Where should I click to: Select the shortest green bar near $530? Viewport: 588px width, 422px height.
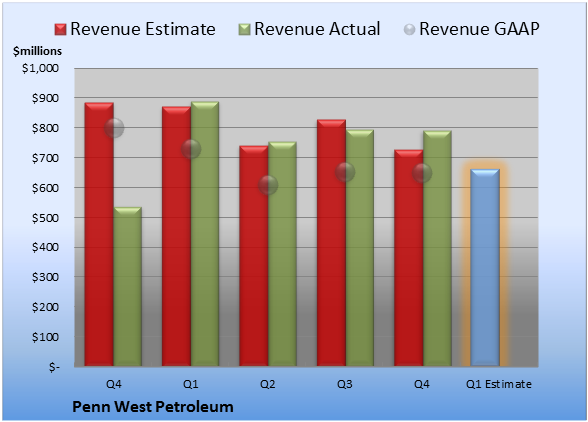(x=128, y=286)
